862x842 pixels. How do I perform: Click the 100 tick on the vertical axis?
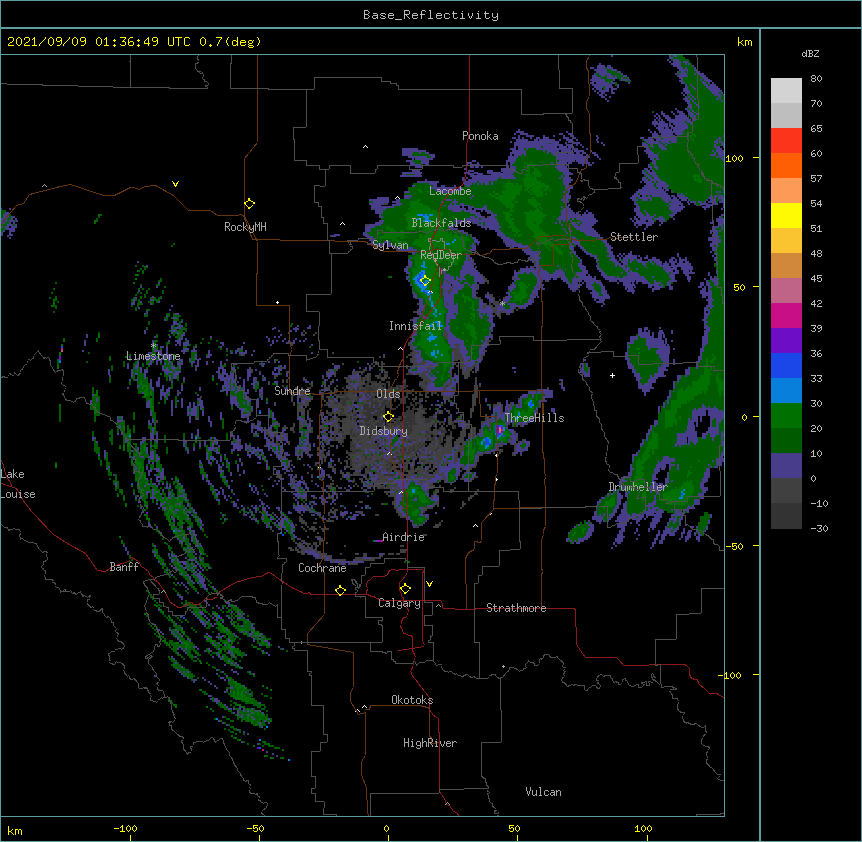click(x=734, y=158)
